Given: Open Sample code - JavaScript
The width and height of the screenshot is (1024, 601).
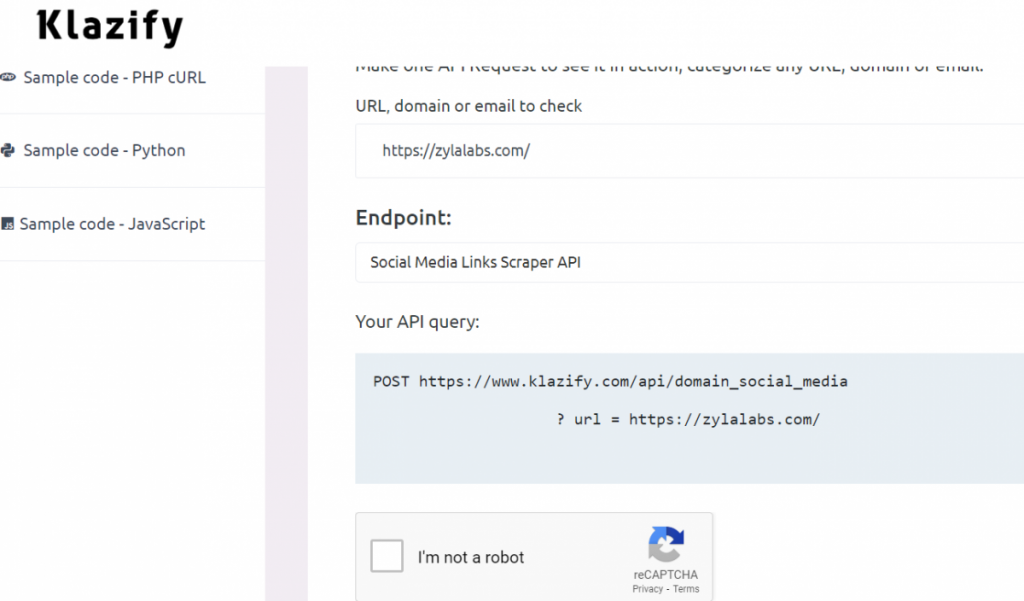Looking at the screenshot, I should click(112, 224).
